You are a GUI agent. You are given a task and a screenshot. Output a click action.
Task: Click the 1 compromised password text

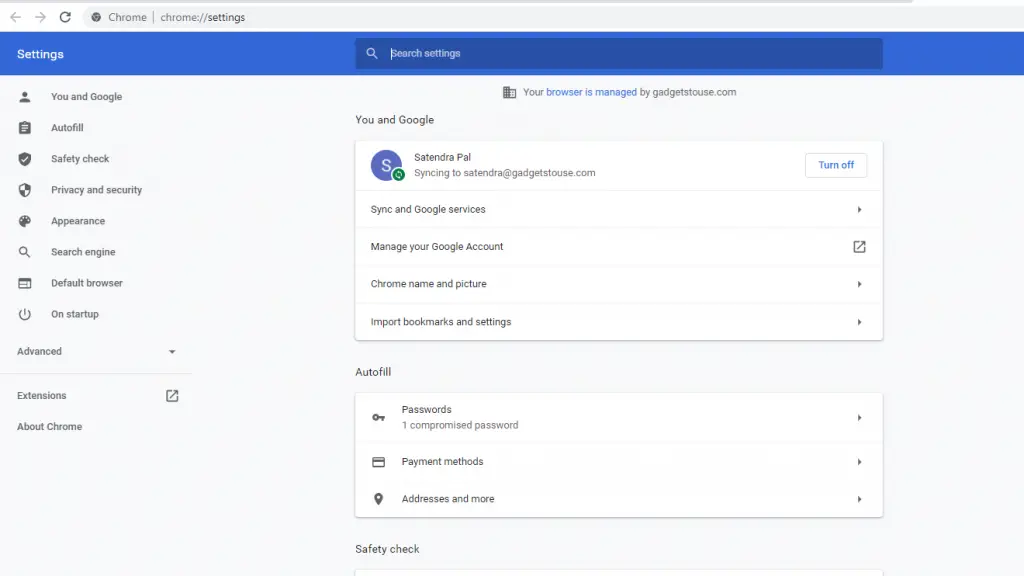460,425
